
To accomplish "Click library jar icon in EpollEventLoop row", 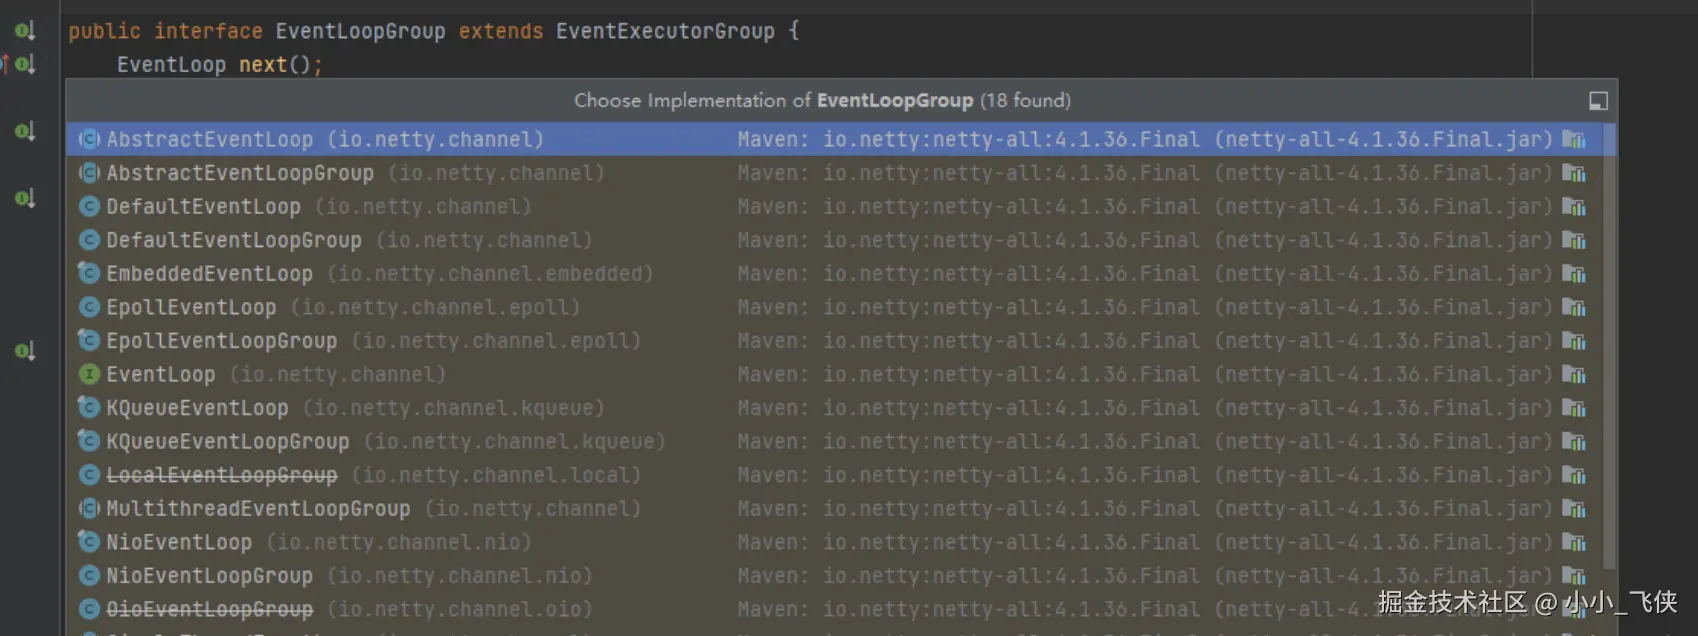I will click(1574, 307).
